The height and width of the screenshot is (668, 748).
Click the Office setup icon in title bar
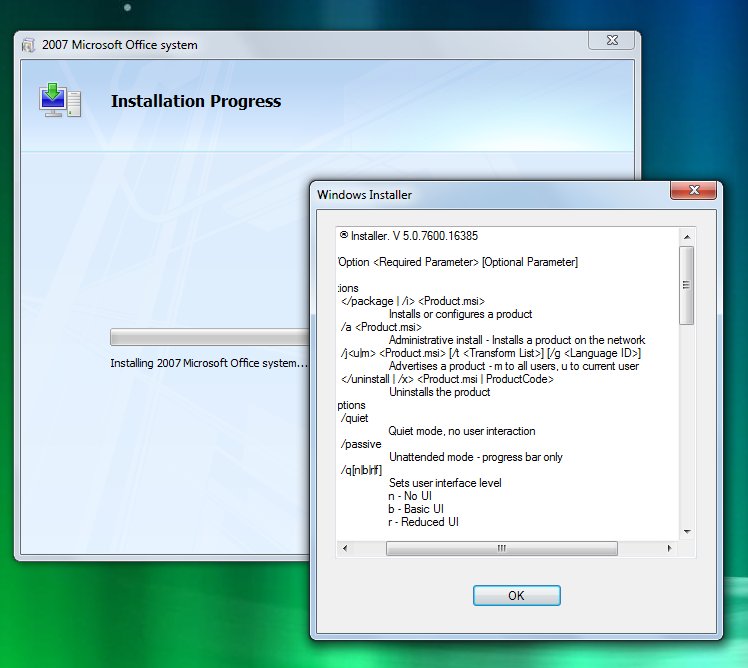[x=27, y=45]
